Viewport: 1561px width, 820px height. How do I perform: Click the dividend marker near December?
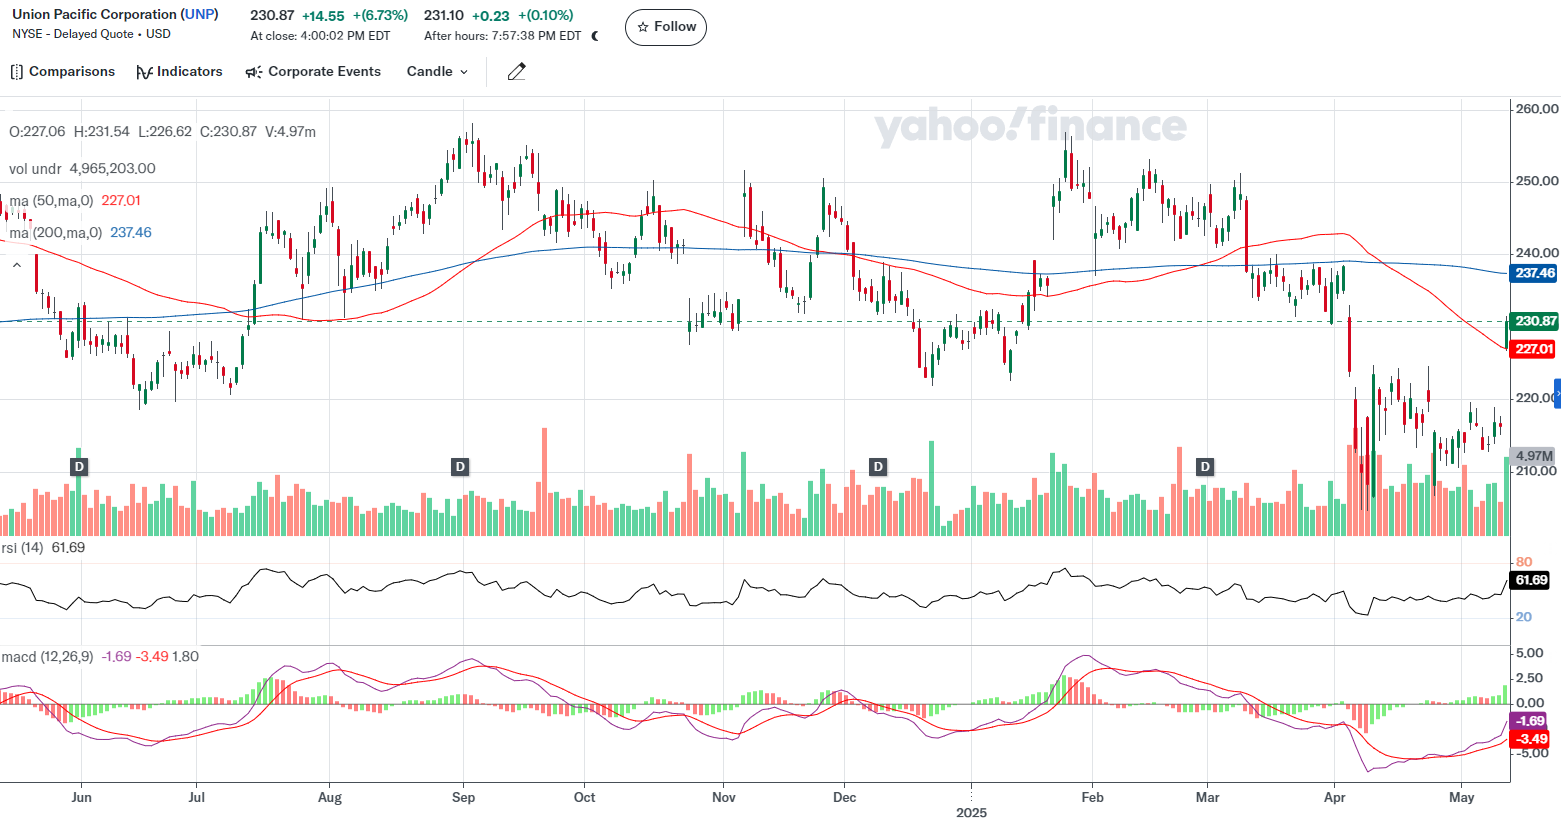coord(878,466)
